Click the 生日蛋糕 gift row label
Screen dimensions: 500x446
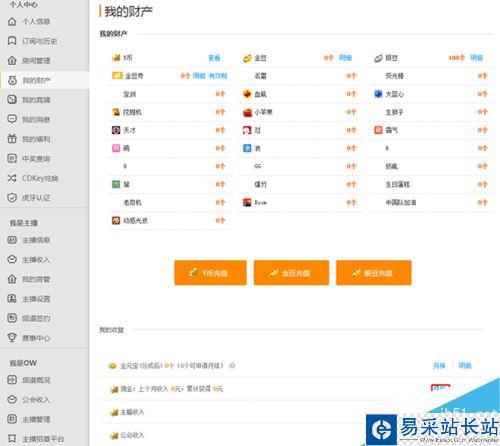397,184
